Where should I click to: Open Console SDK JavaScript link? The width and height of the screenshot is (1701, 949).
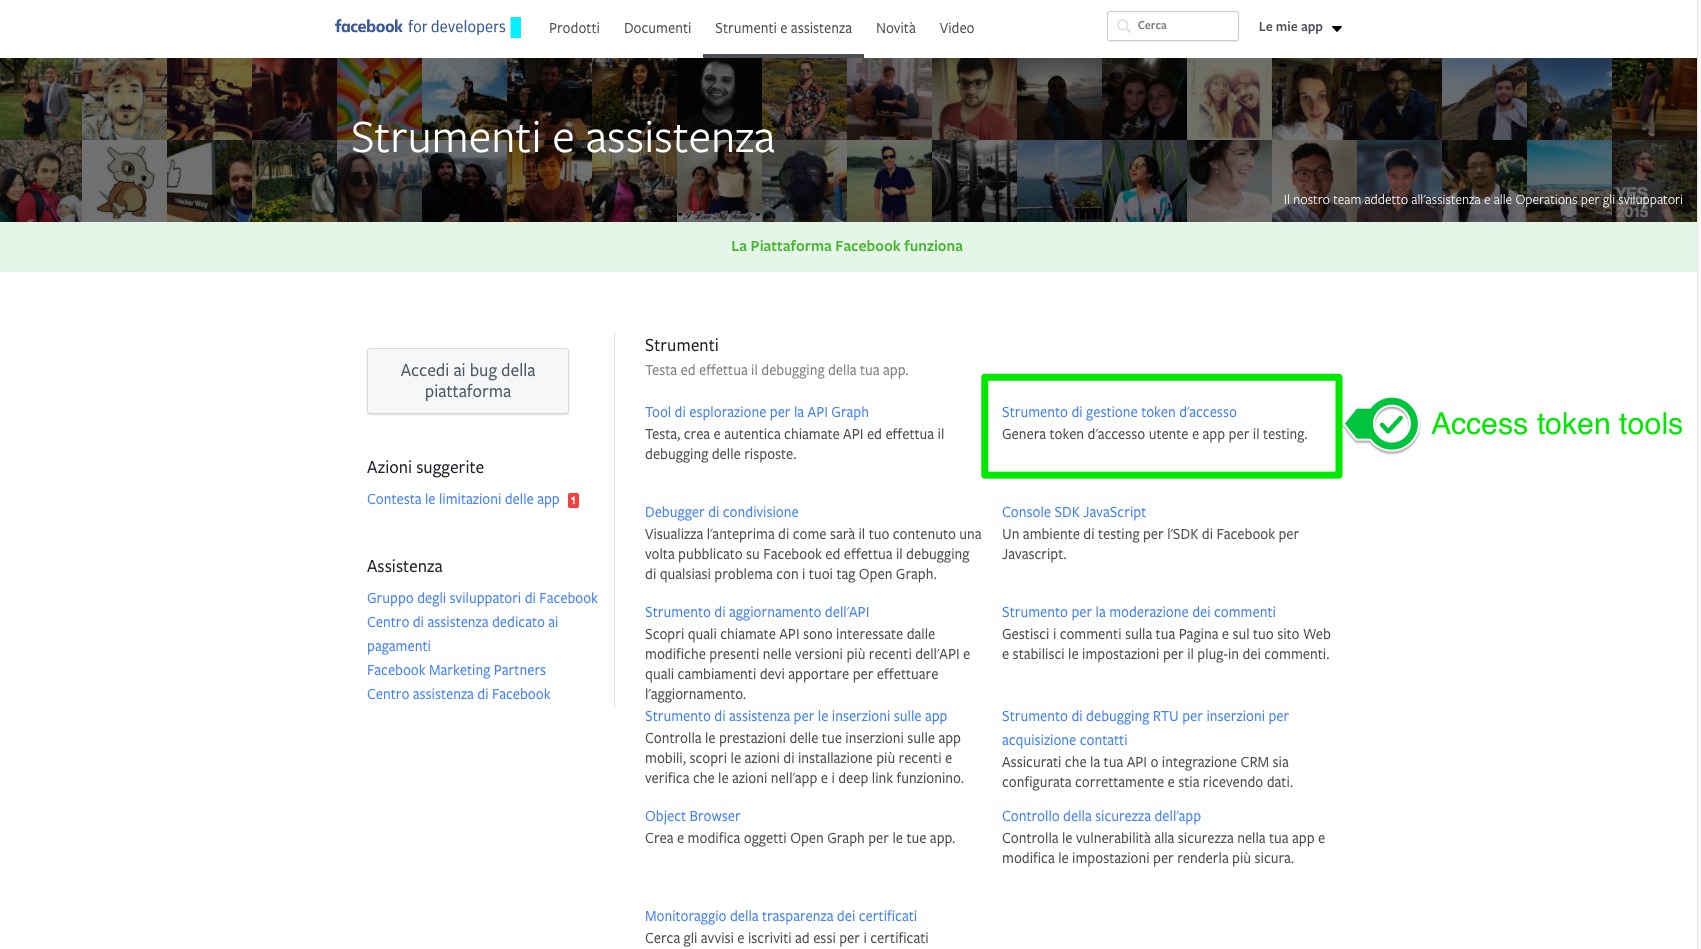click(x=1073, y=512)
